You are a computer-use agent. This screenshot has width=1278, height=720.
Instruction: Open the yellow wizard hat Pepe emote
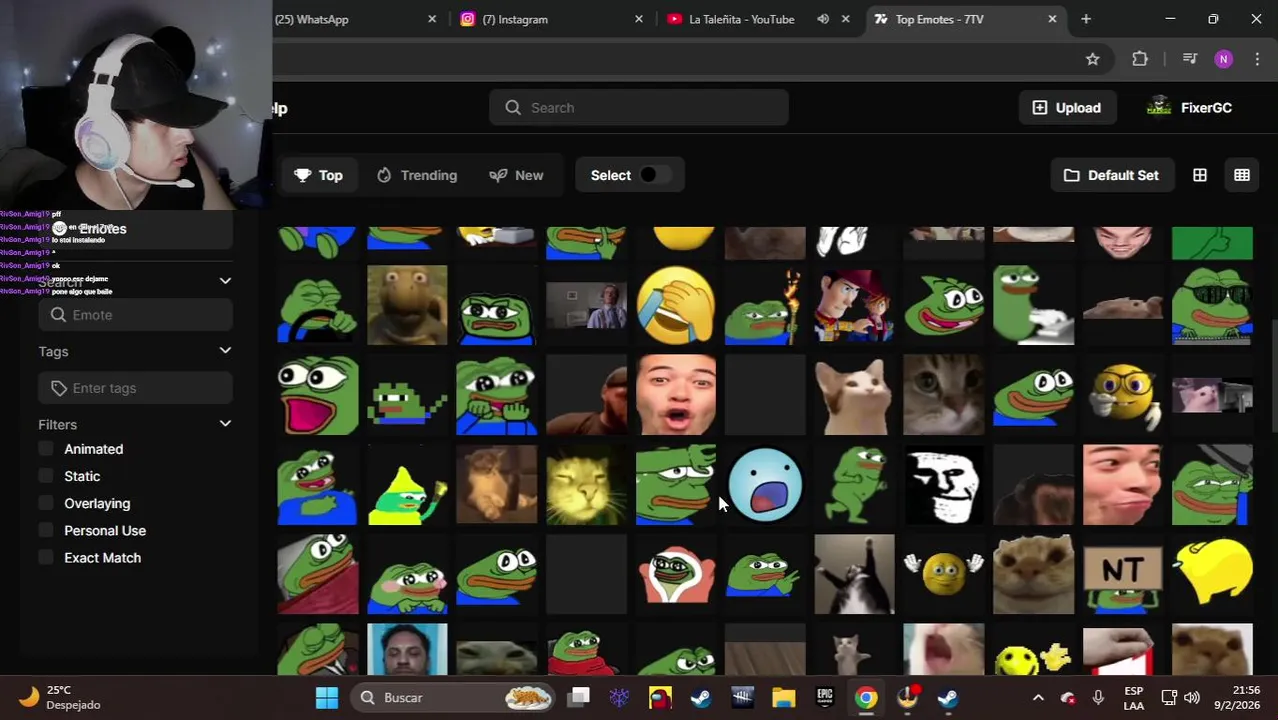point(406,485)
